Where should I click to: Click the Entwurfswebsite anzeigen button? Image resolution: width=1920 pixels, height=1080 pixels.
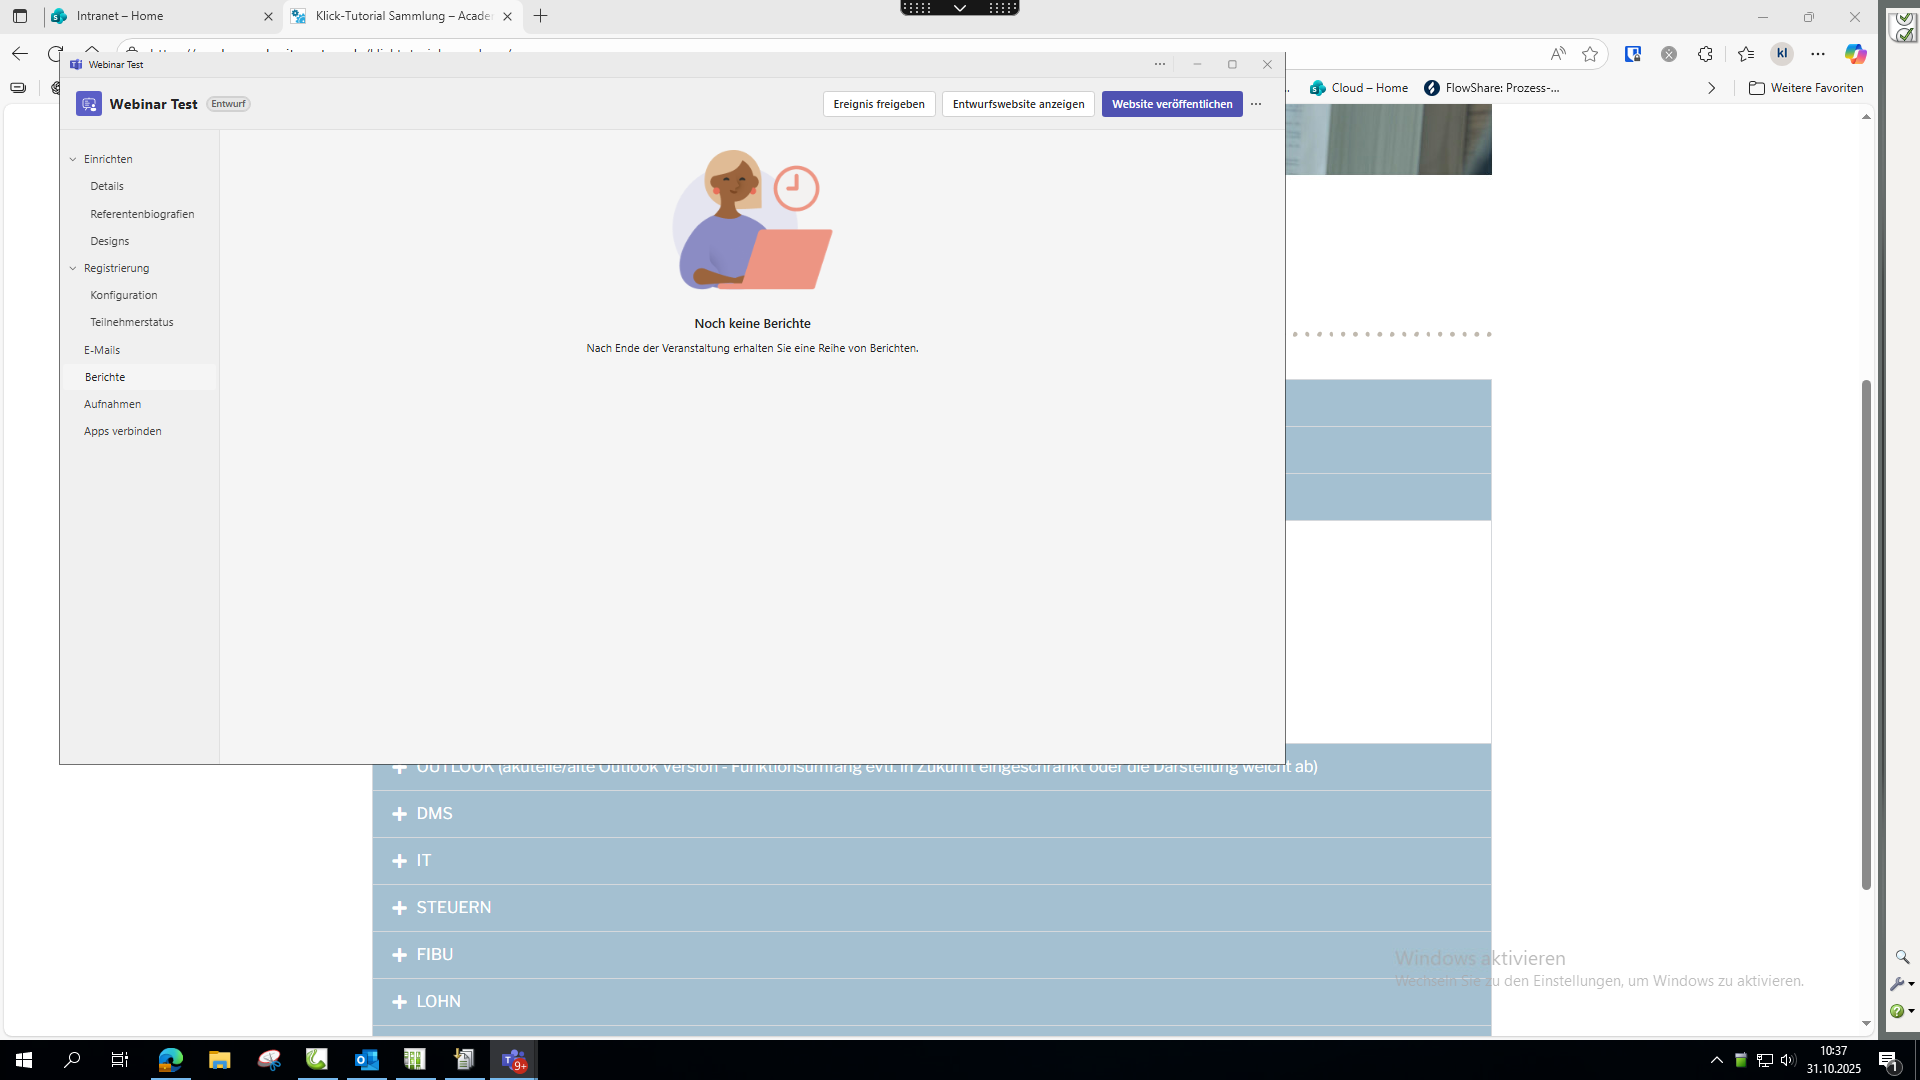coord(1017,104)
